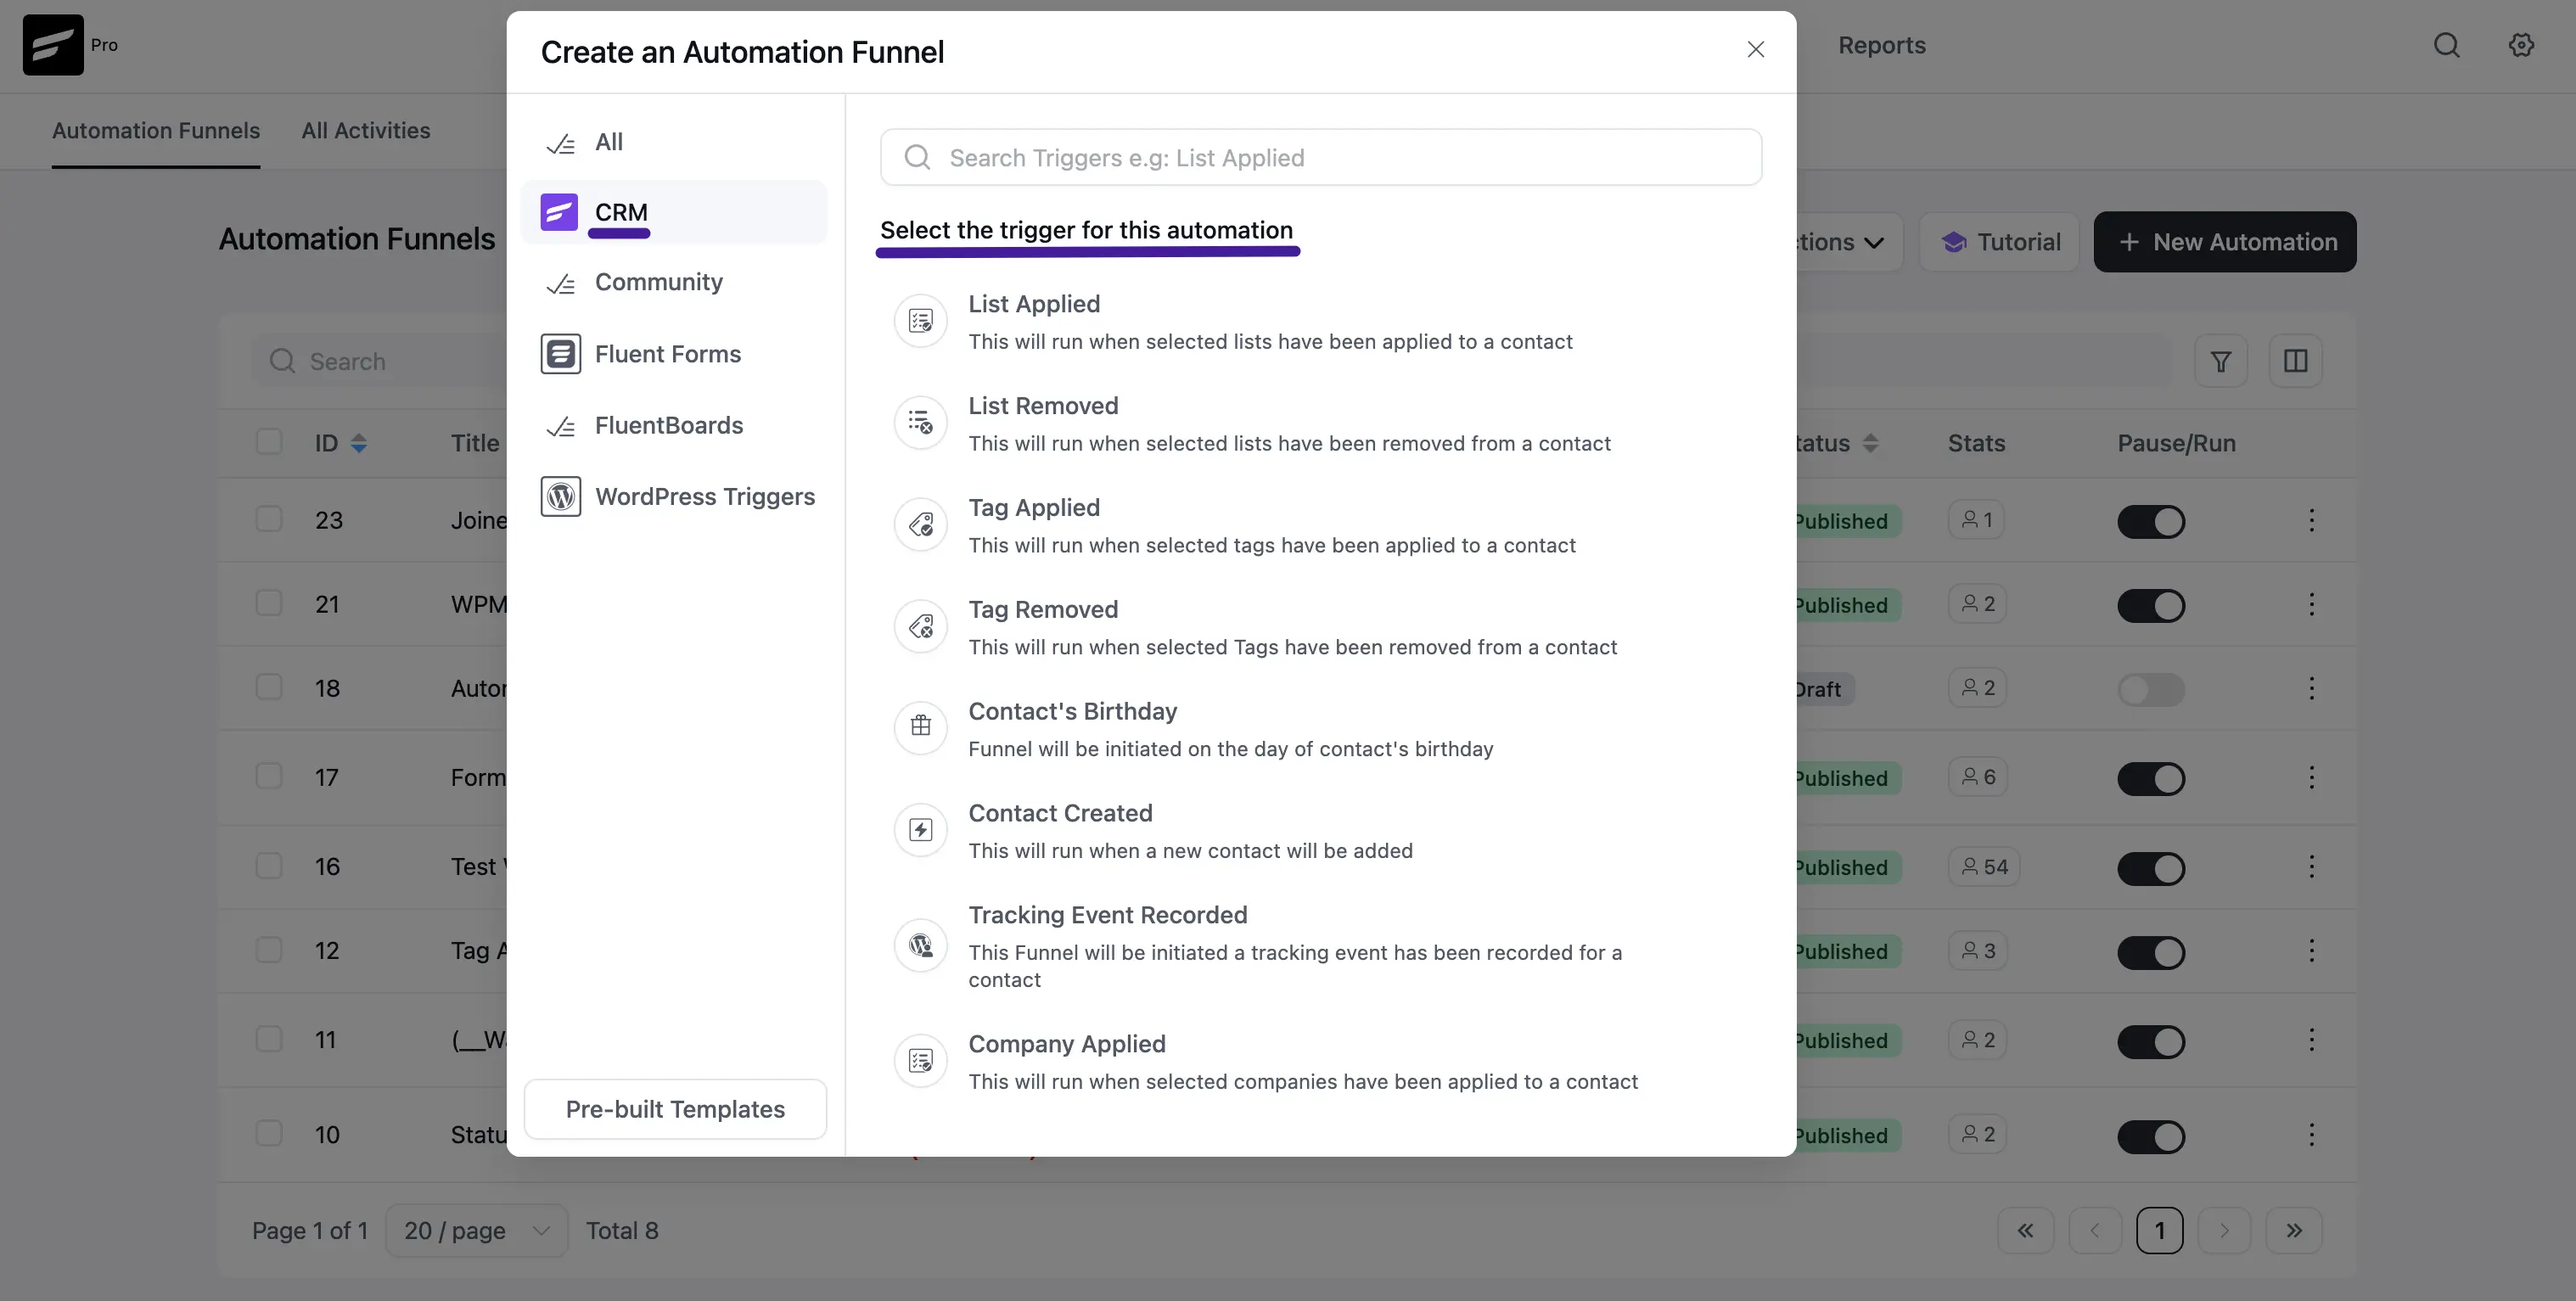
Task: Select page 1 in pagination
Action: pos(2159,1230)
